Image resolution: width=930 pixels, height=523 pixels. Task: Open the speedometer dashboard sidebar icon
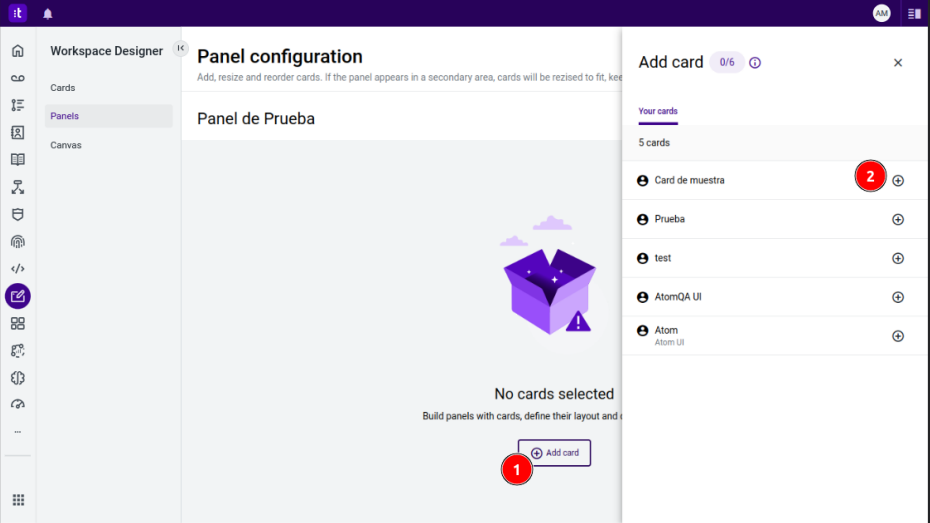pos(17,404)
